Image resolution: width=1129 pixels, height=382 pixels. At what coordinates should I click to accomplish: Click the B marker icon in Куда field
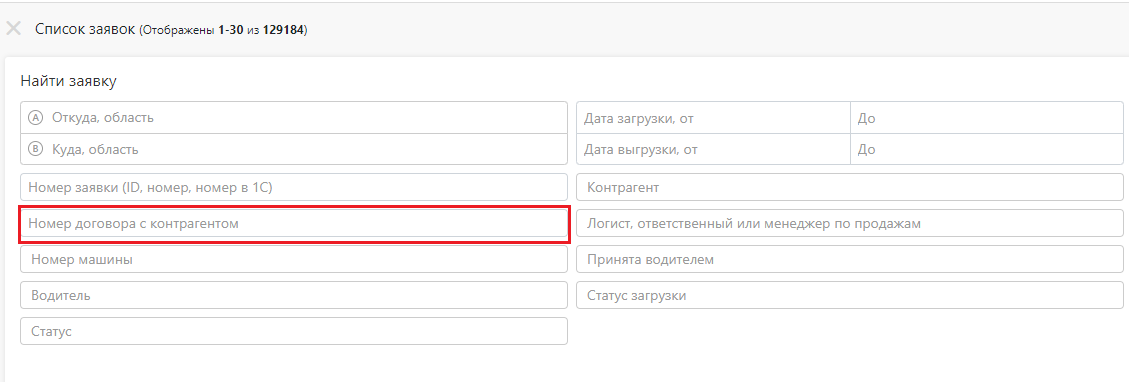click(x=35, y=150)
